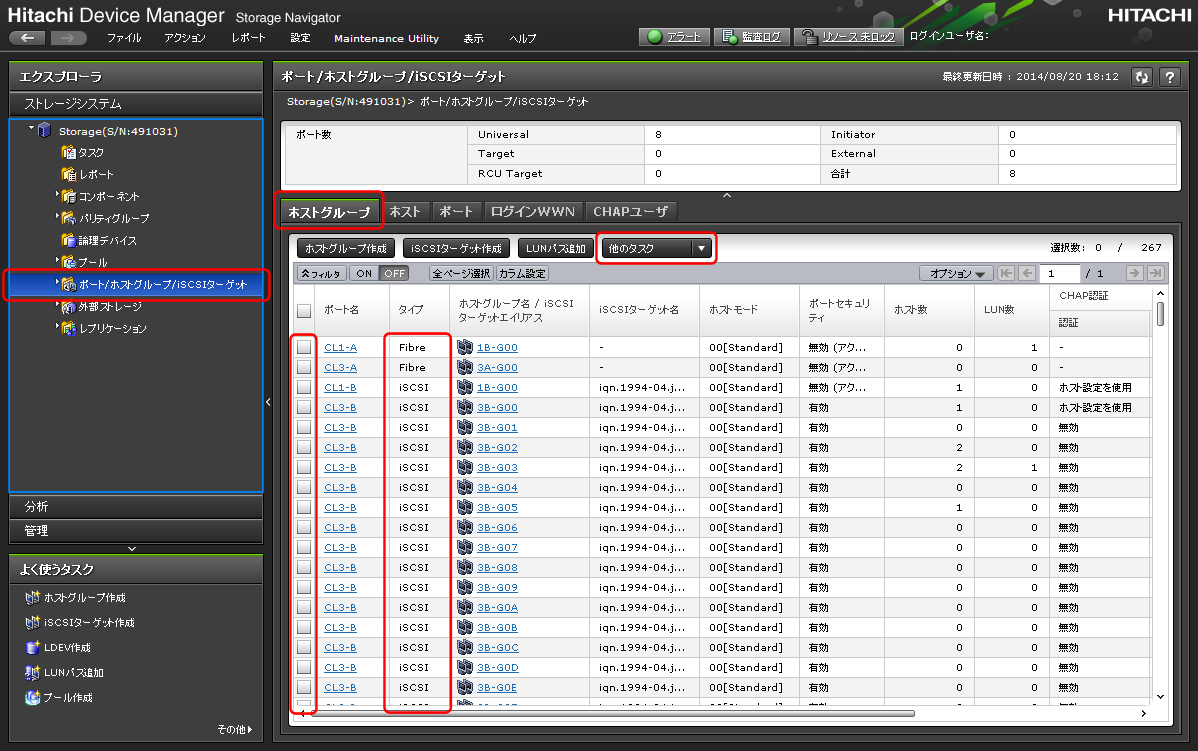
Task: Check the row checkbox for 3B-G04
Action: (x=304, y=487)
